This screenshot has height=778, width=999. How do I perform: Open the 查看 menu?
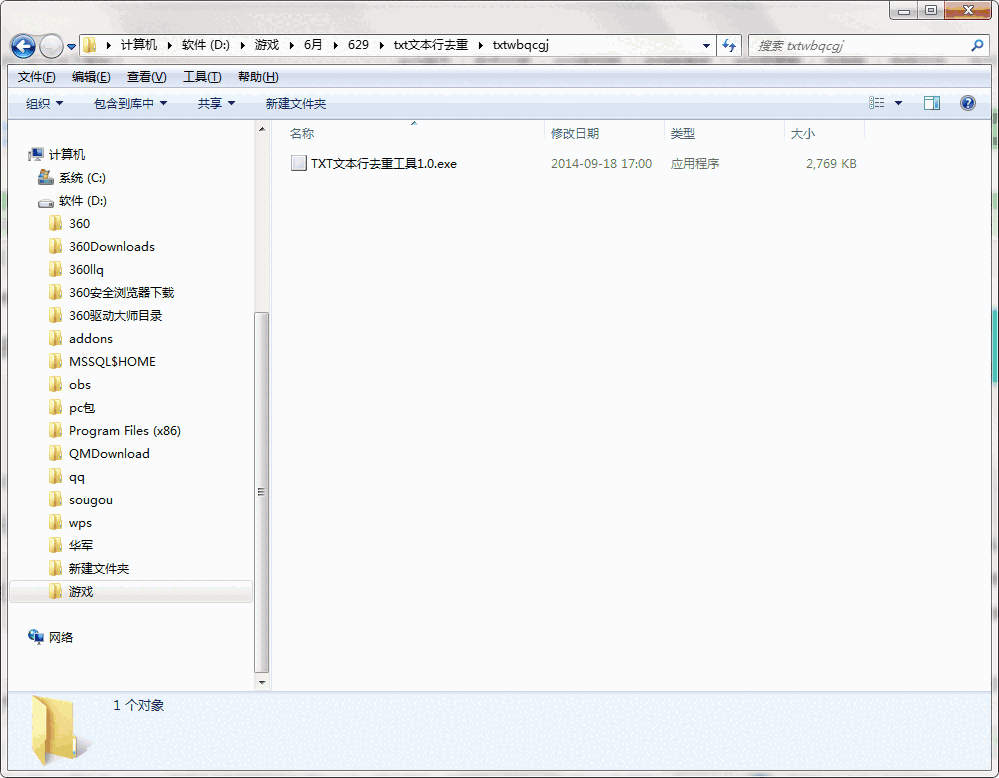click(x=144, y=76)
